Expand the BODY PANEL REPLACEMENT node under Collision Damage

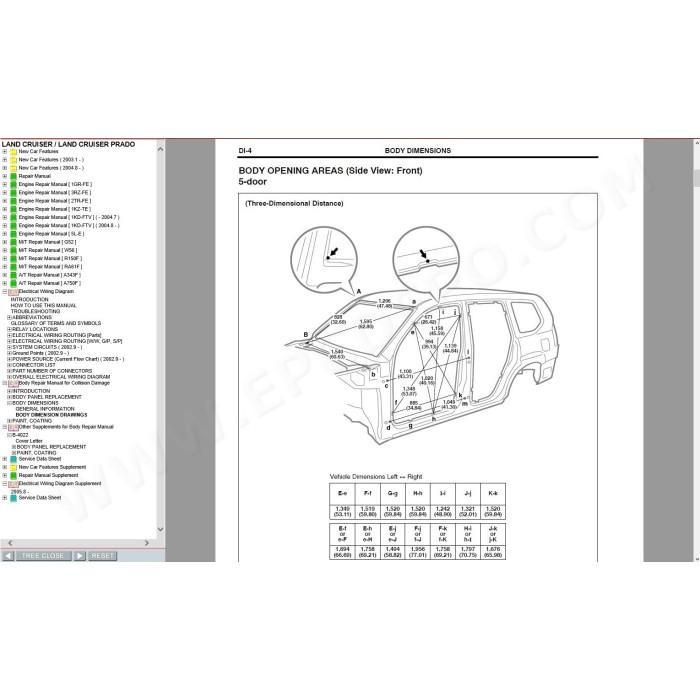point(9,397)
